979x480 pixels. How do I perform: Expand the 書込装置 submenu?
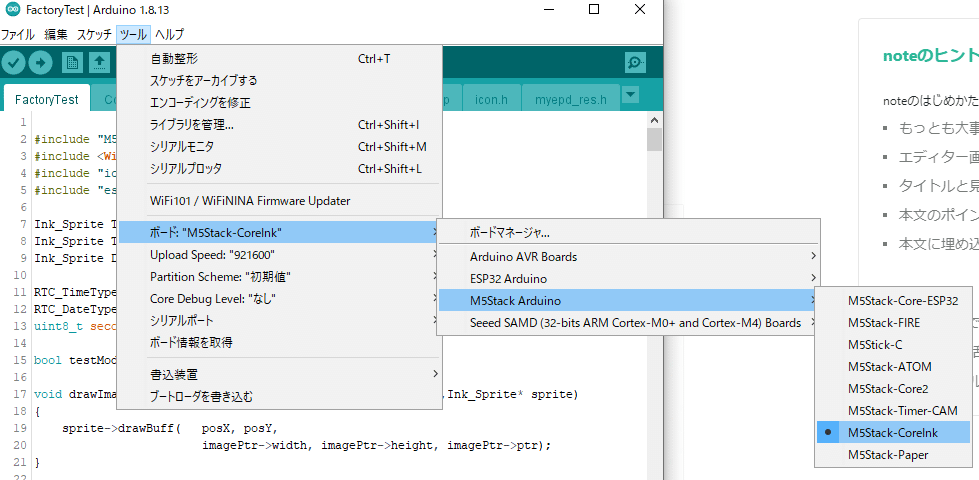pyautogui.click(x=280, y=375)
